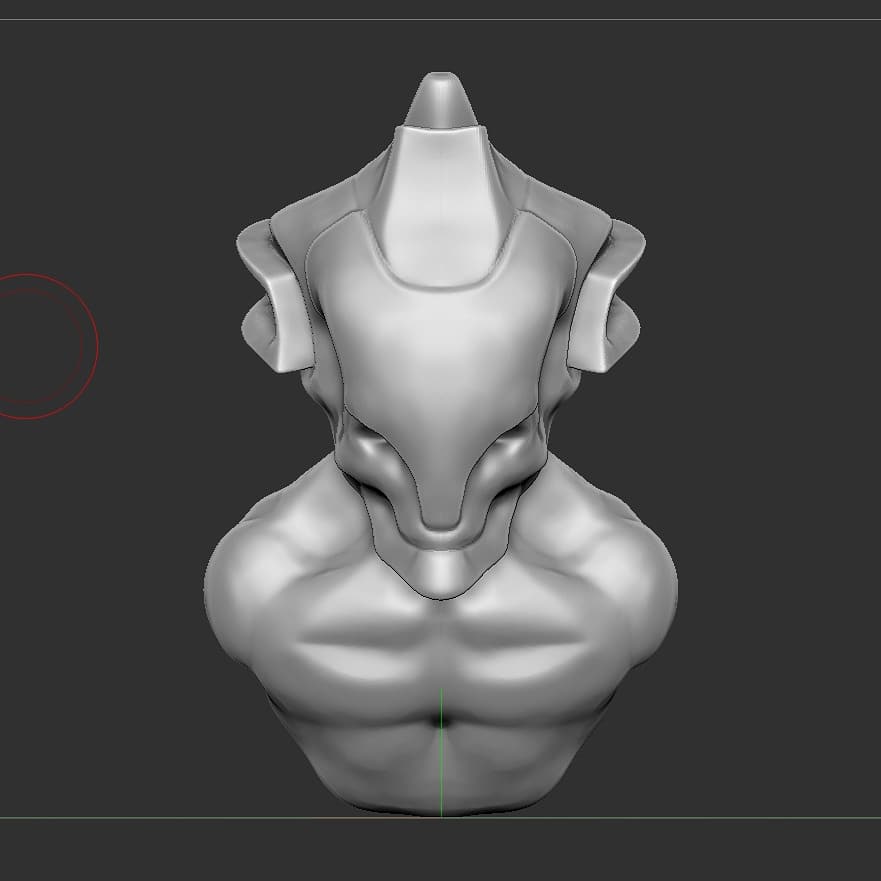The height and width of the screenshot is (881, 881).
Task: Select the central face mask plate of the sculpt
Action: tap(440, 371)
